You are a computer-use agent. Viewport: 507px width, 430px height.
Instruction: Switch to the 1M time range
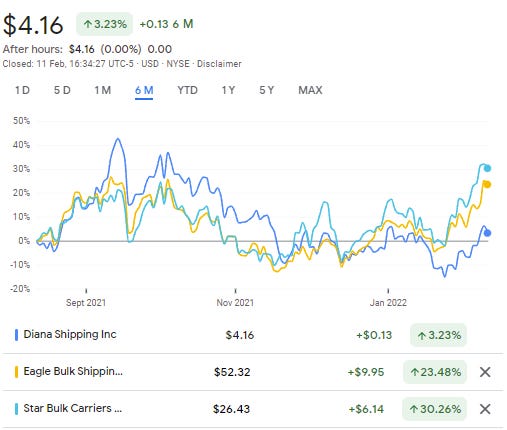(x=102, y=90)
